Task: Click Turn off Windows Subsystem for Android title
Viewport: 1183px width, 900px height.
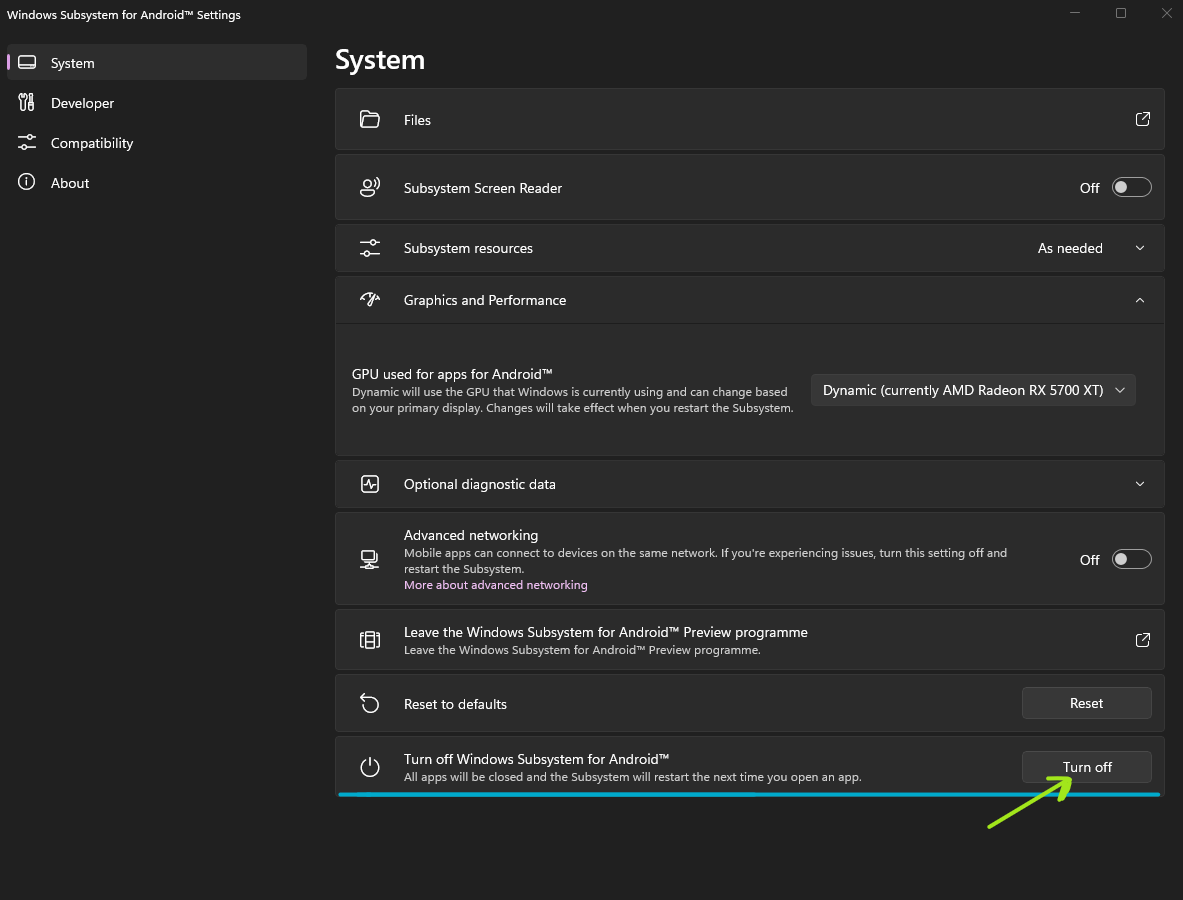Action: tap(536, 759)
